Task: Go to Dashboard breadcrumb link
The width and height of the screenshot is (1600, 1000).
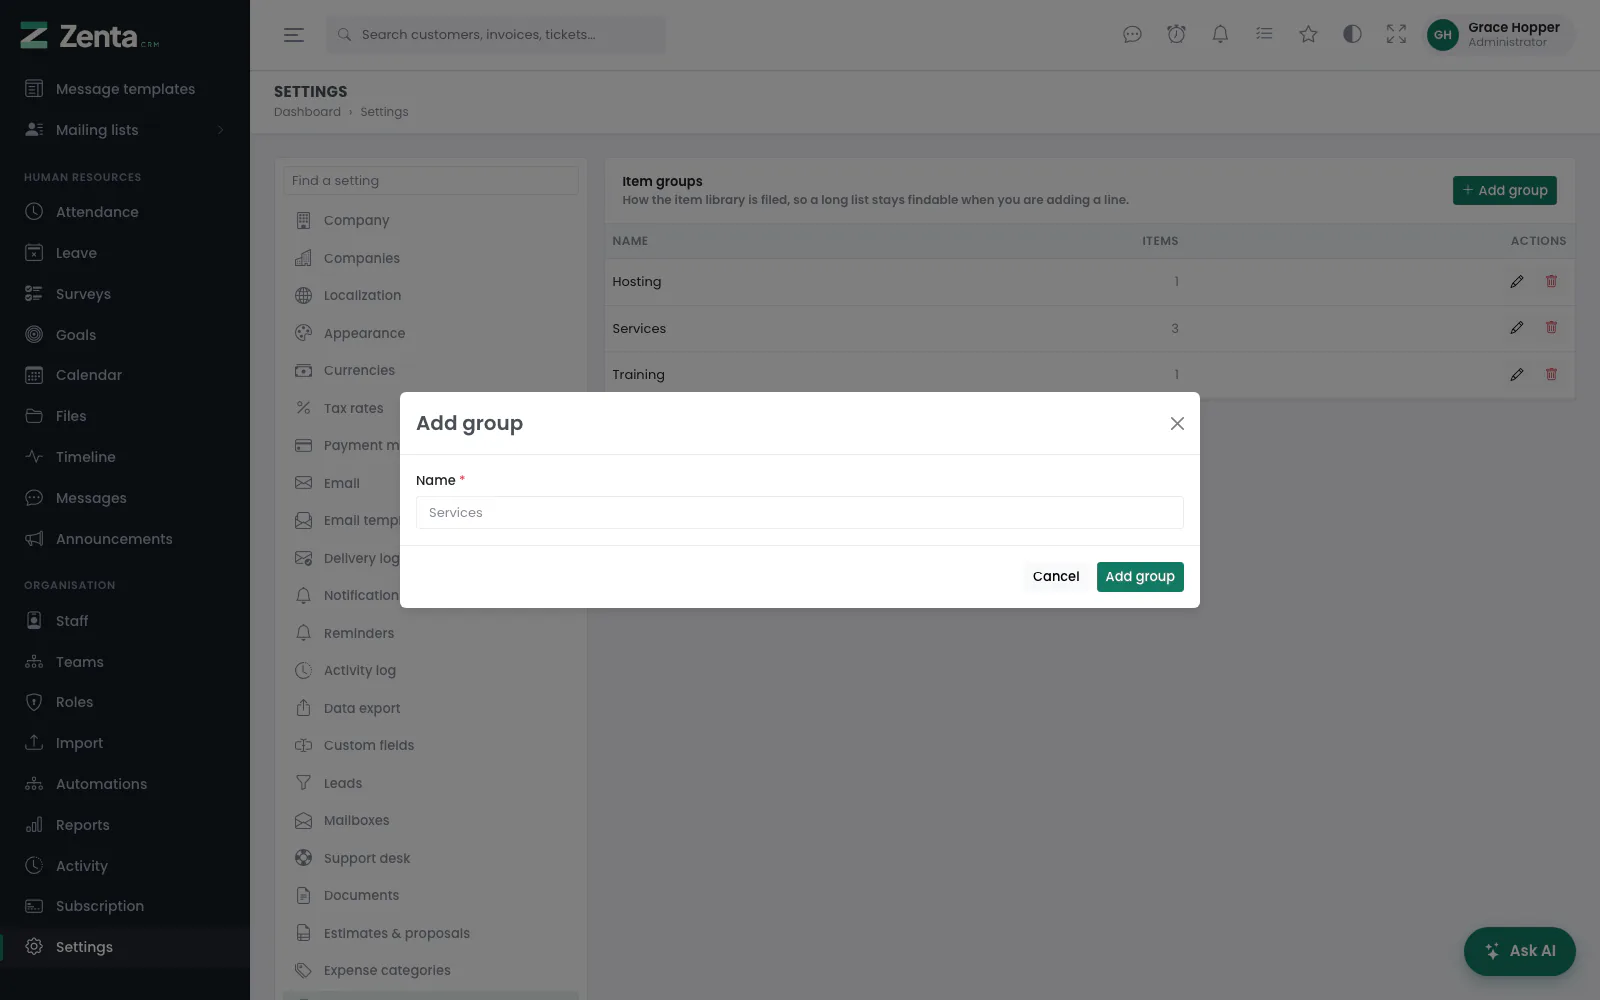Action: point(307,112)
